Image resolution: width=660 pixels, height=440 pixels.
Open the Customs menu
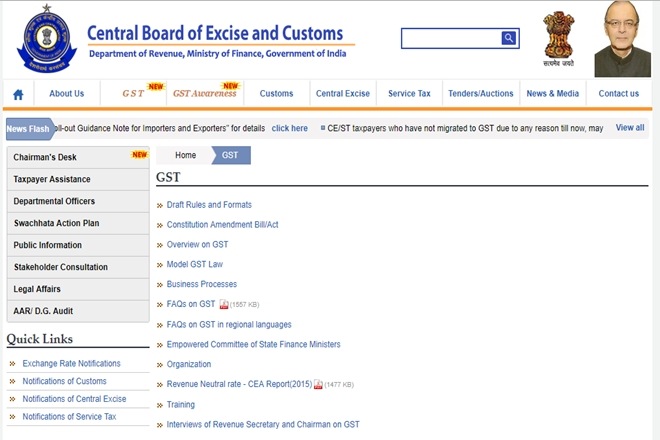pos(276,94)
